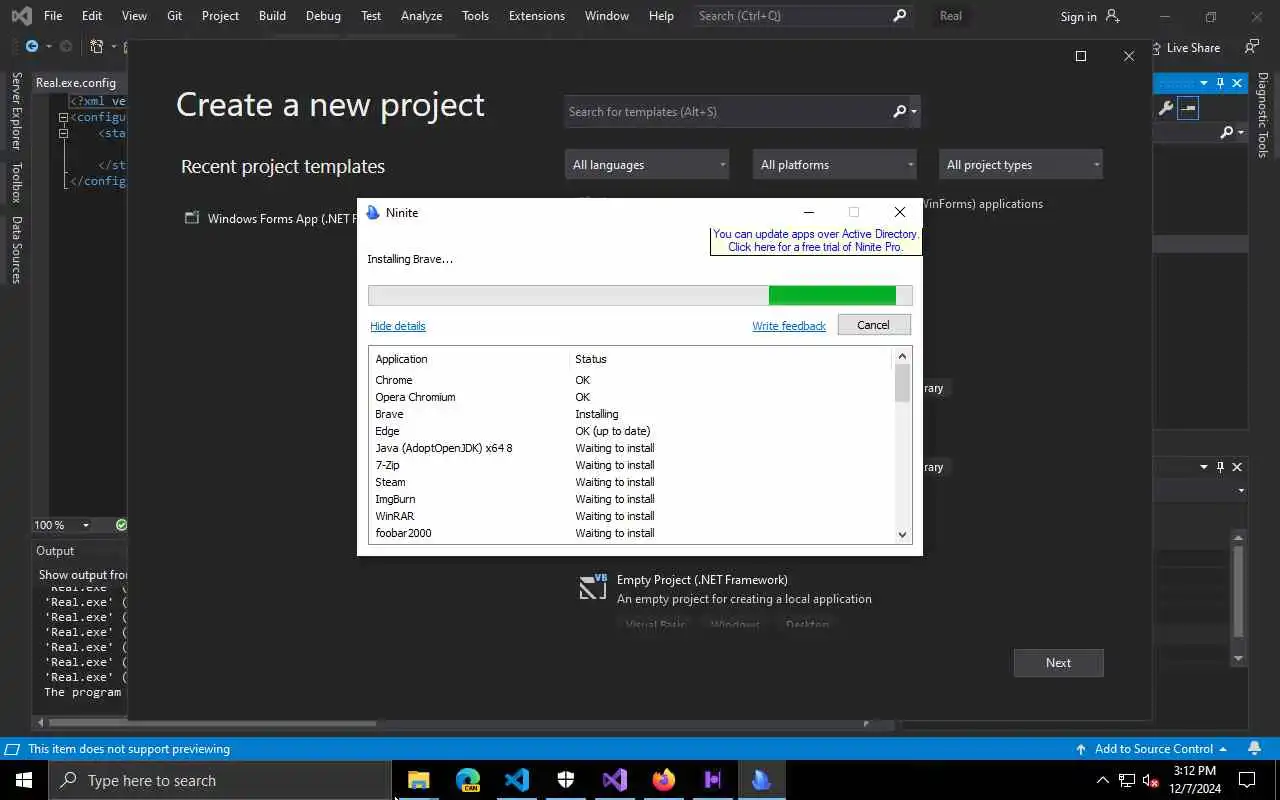Click Write feedback link in Ninite
Viewport: 1280px width, 800px height.
click(789, 326)
